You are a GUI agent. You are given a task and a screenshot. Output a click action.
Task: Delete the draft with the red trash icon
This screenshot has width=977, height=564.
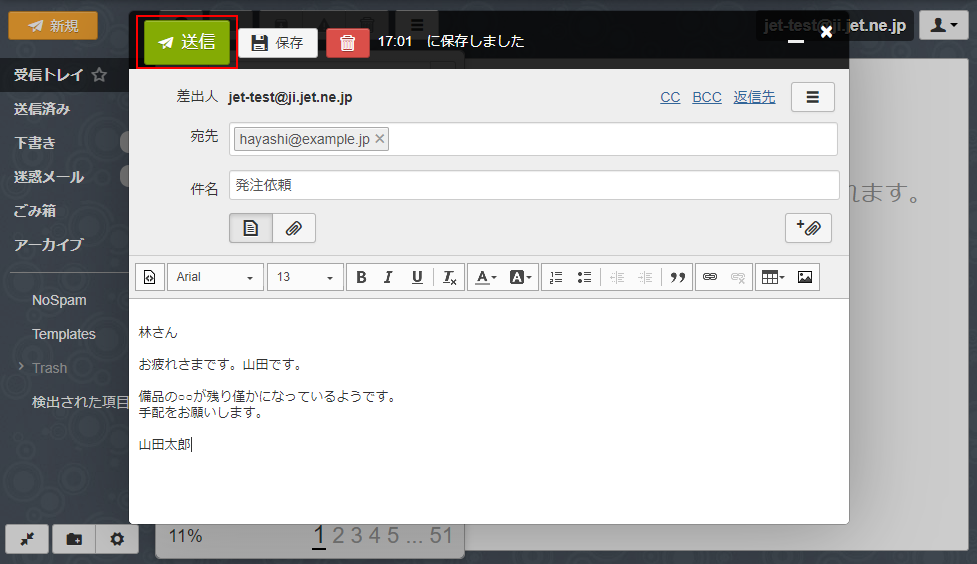click(x=347, y=42)
